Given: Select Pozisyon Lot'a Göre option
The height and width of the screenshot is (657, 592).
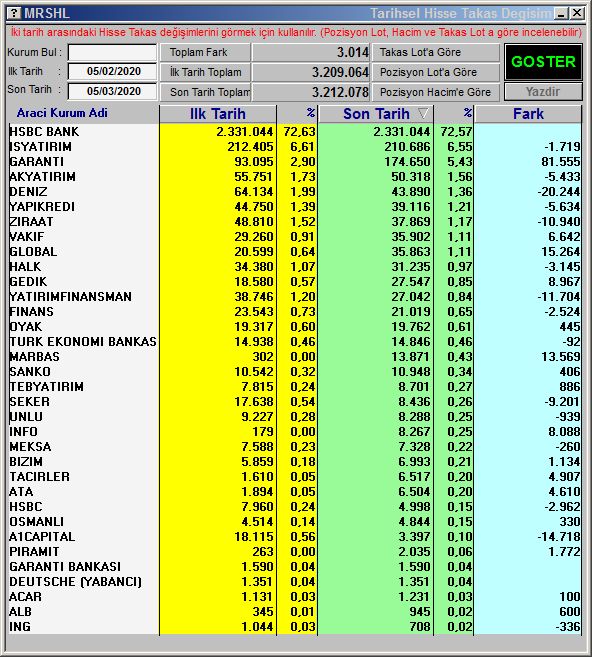Looking at the screenshot, I should (x=436, y=72).
